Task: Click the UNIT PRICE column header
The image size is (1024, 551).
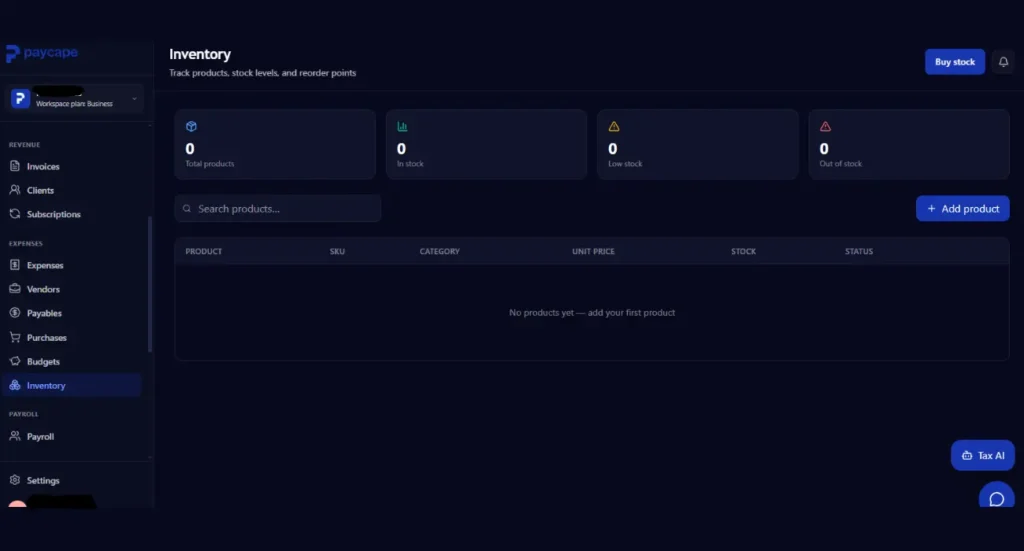Action: click(x=593, y=251)
